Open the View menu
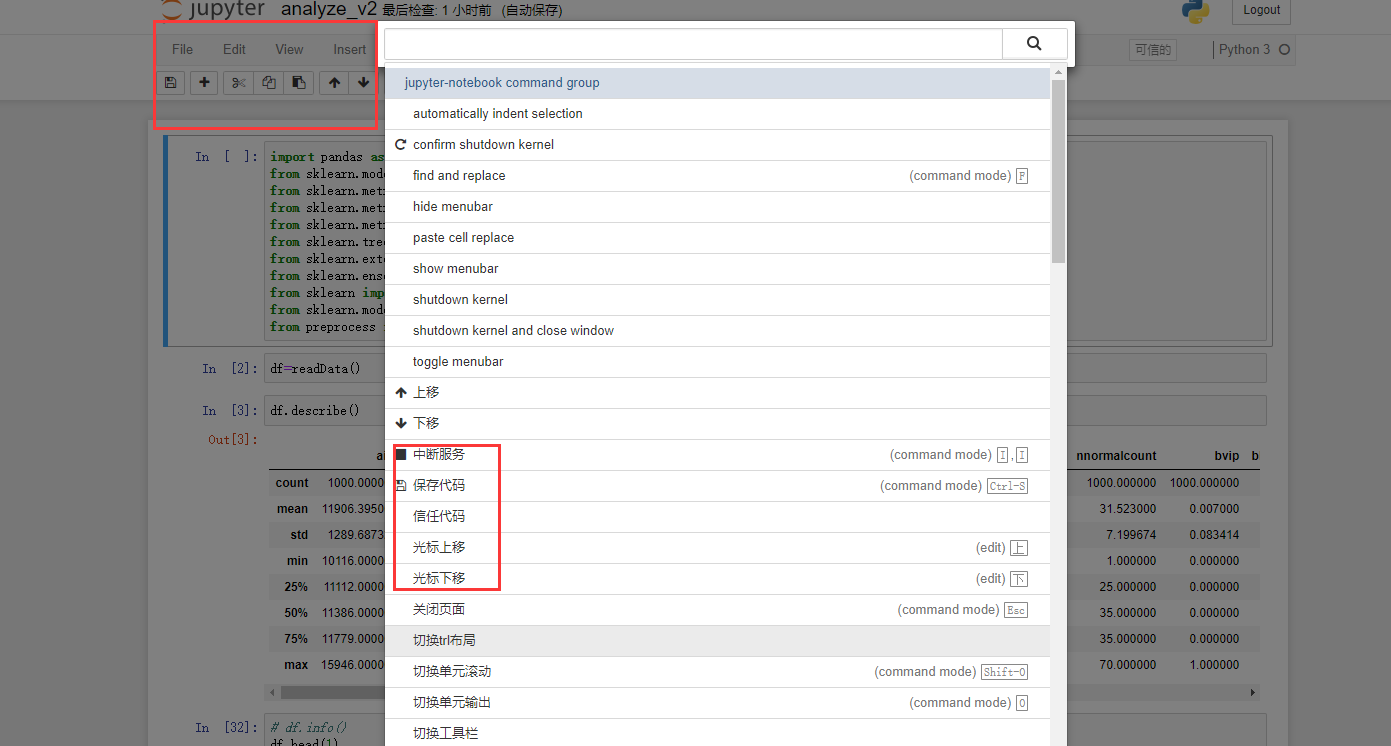Image resolution: width=1391 pixels, height=746 pixels. (289, 49)
